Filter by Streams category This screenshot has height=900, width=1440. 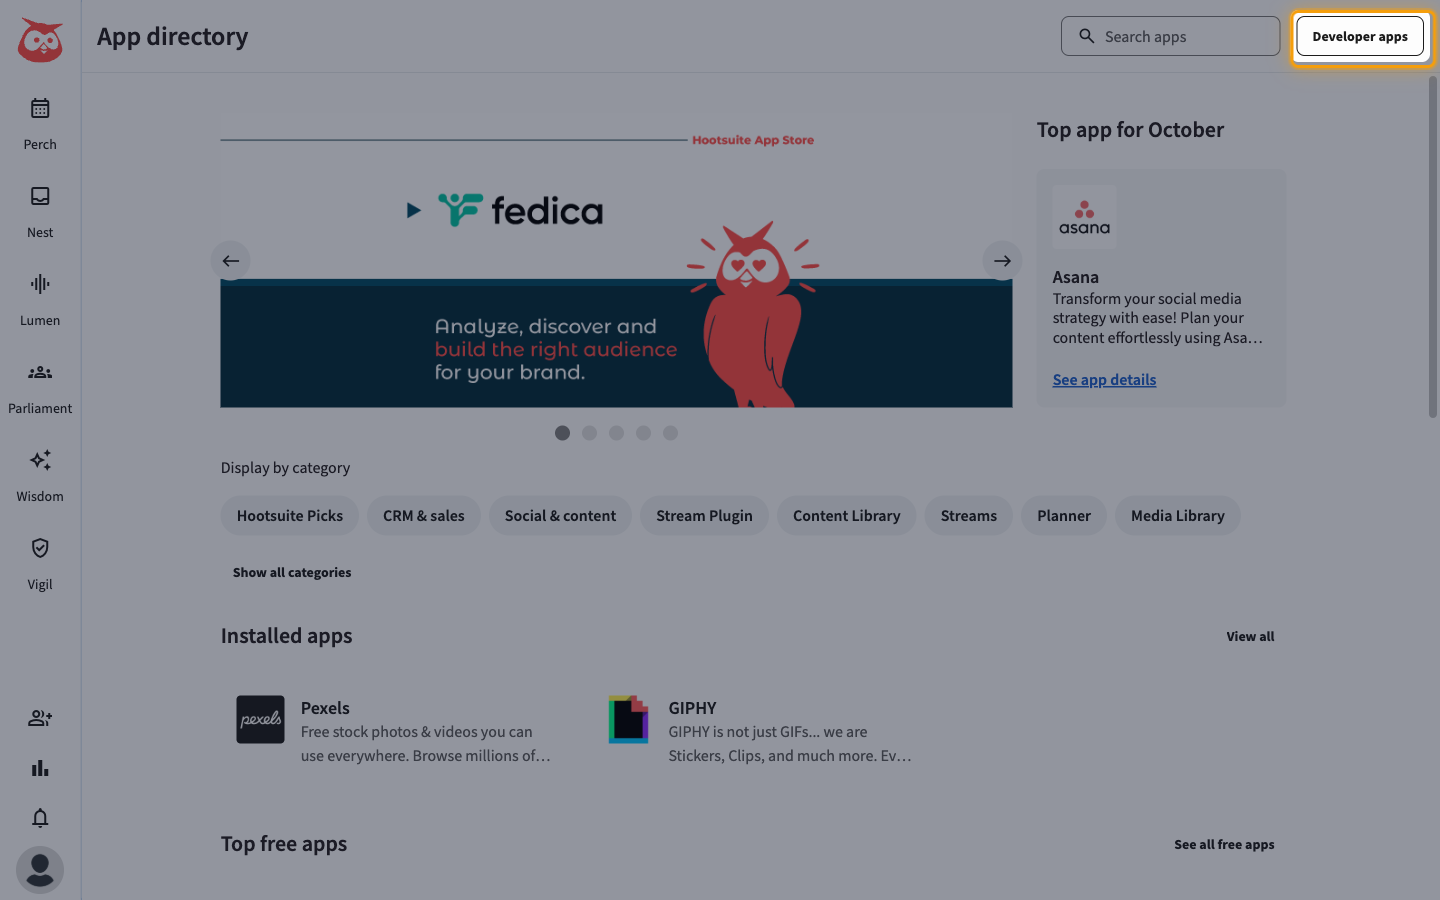[968, 516]
